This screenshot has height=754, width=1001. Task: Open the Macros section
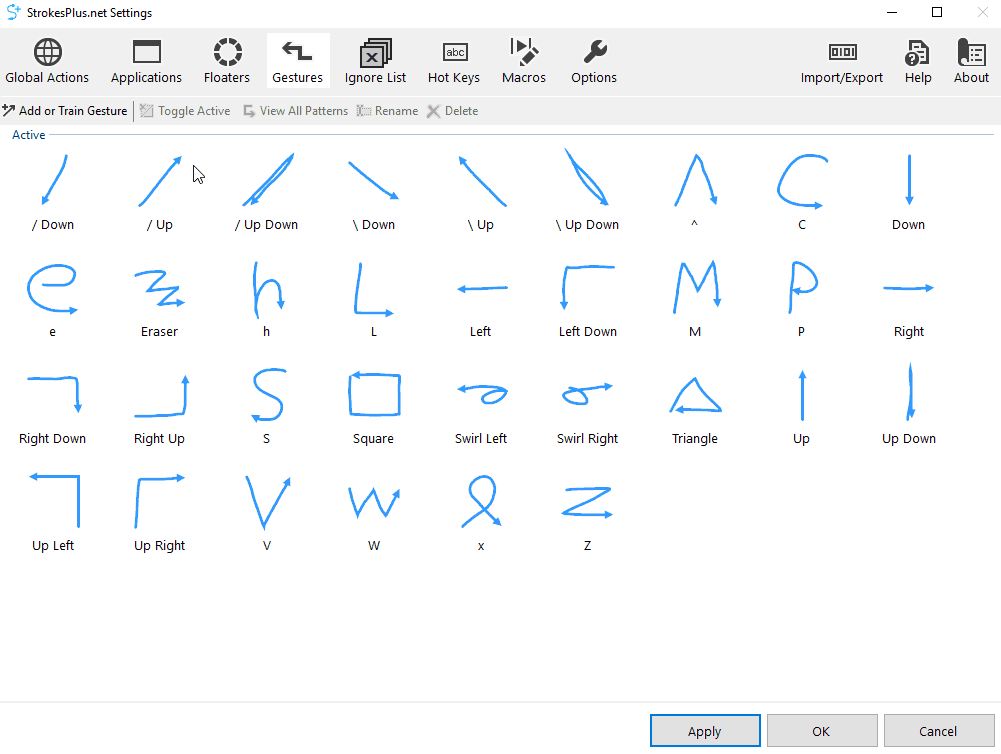click(524, 61)
